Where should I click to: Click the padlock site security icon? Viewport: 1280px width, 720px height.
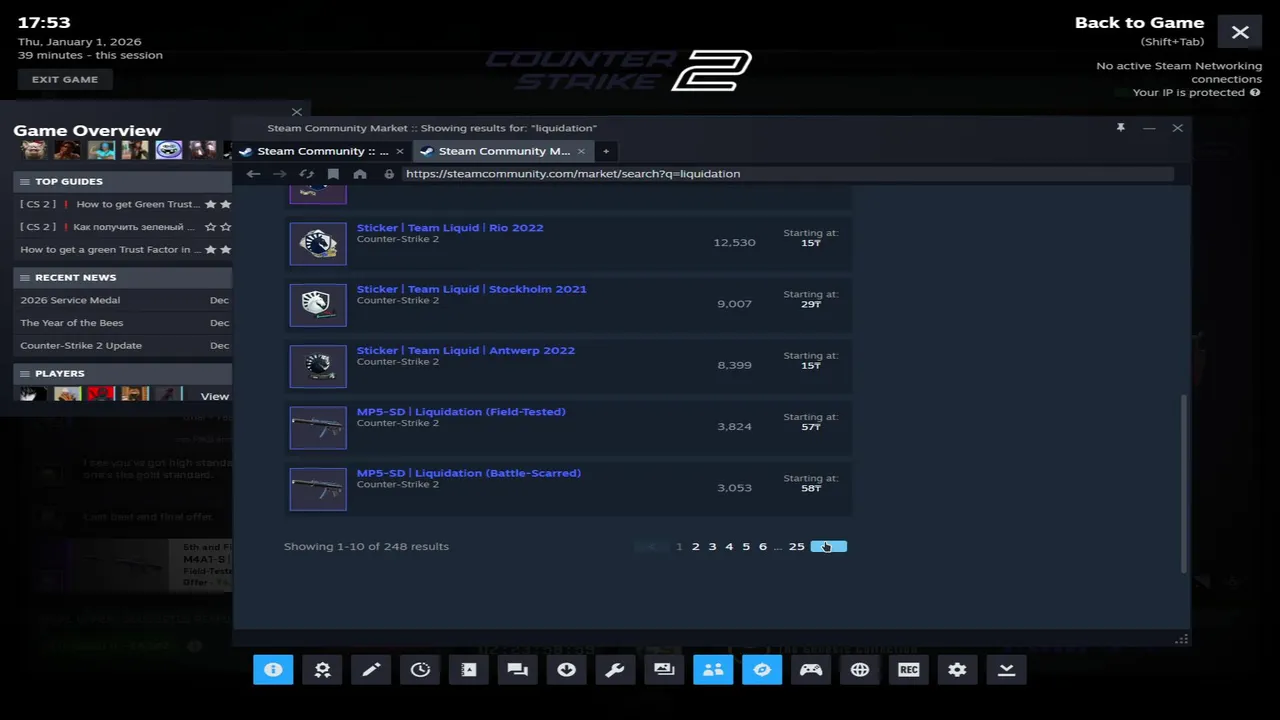pyautogui.click(x=389, y=174)
